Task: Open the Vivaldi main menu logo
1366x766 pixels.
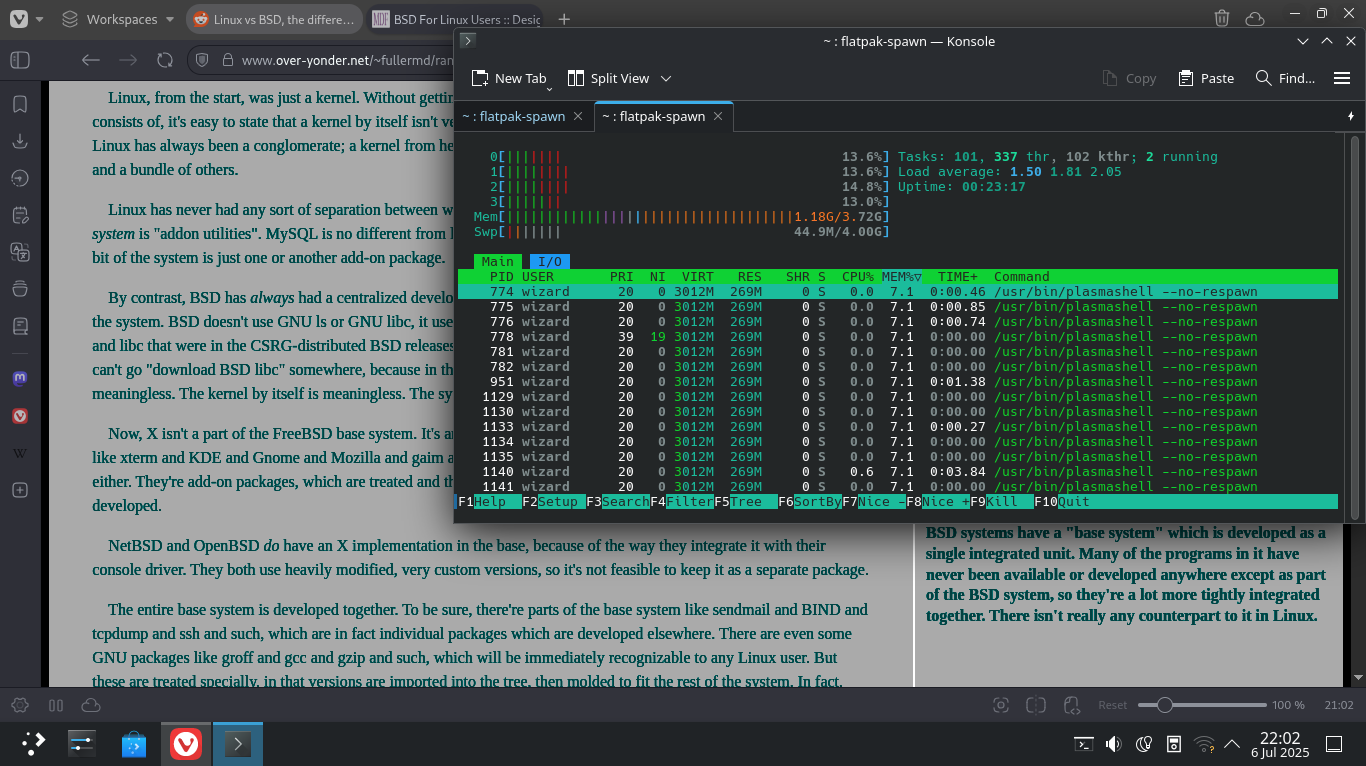Action: click(18, 19)
